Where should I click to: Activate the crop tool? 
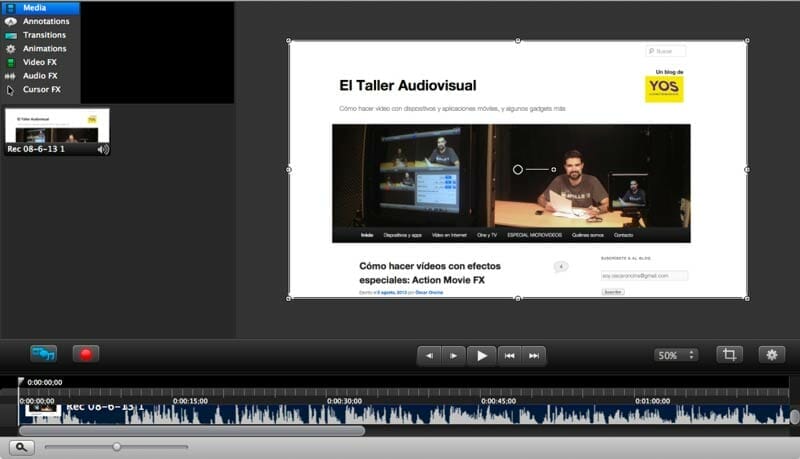730,354
